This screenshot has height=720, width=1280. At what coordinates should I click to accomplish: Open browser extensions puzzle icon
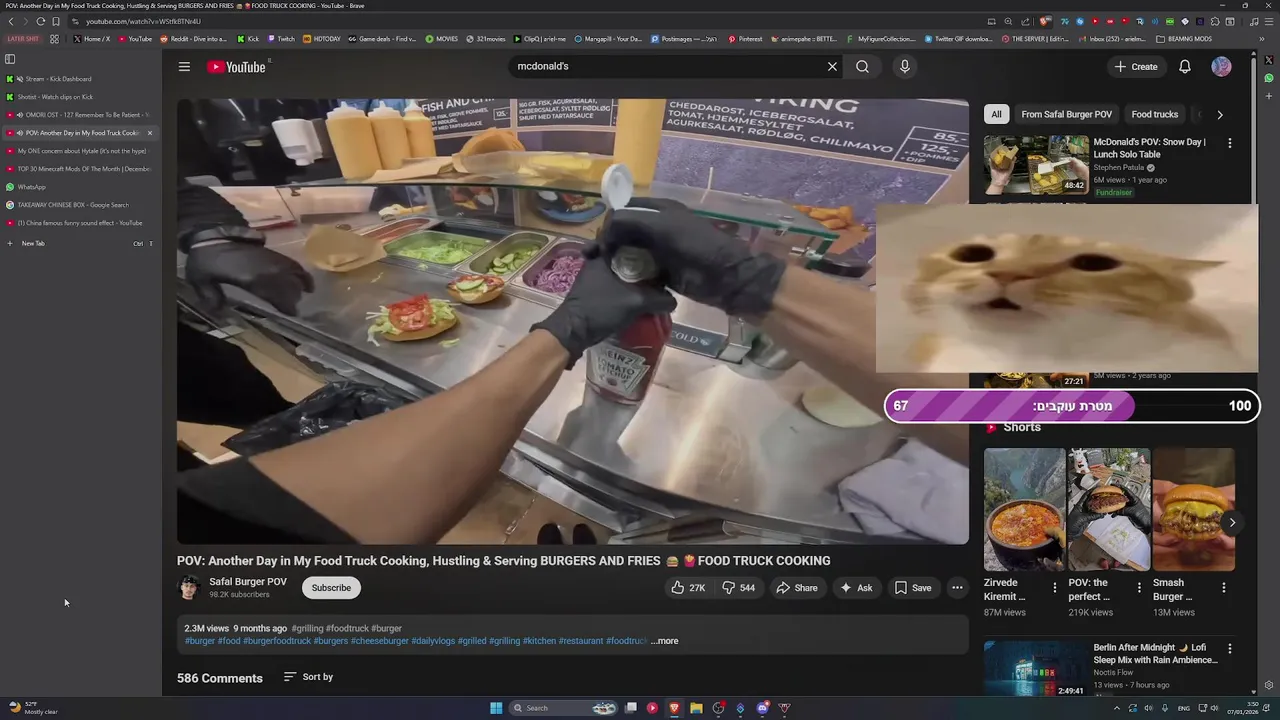pos(1215,21)
